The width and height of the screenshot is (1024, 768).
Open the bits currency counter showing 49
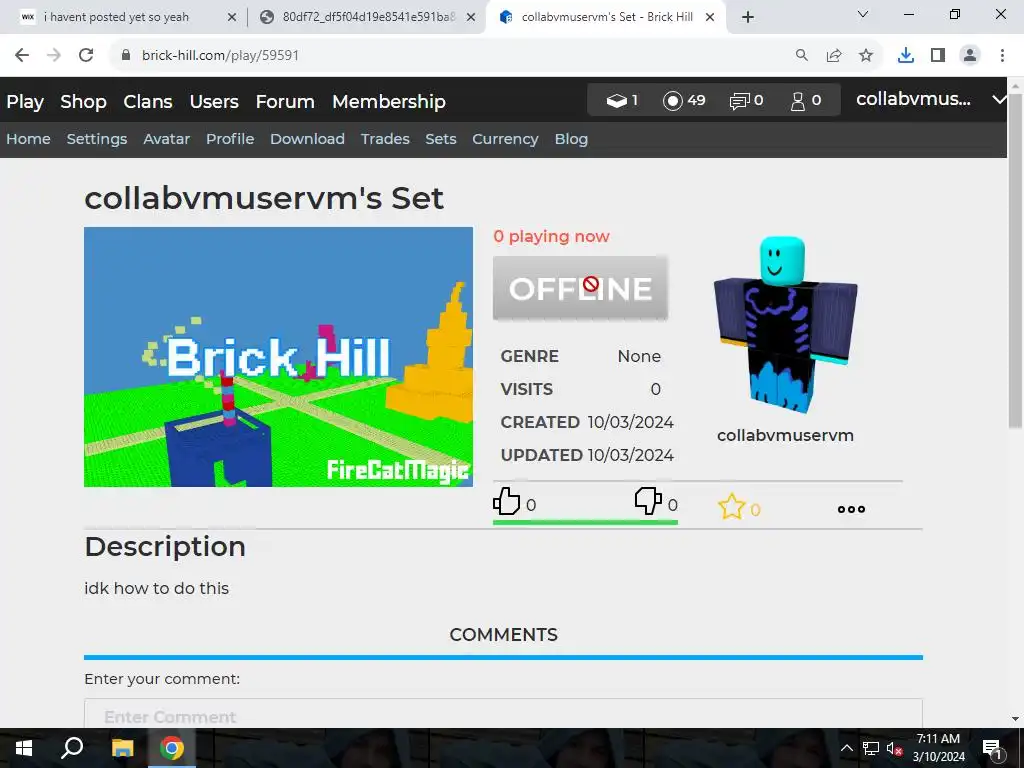coord(684,101)
